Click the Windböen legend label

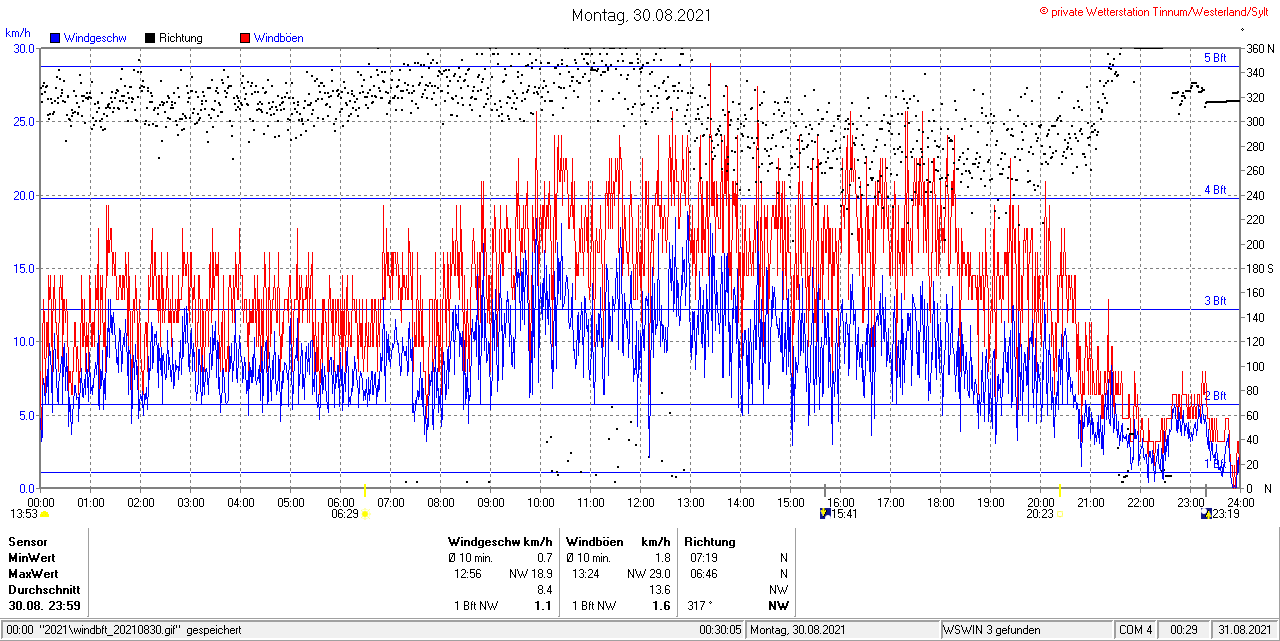pyautogui.click(x=279, y=38)
